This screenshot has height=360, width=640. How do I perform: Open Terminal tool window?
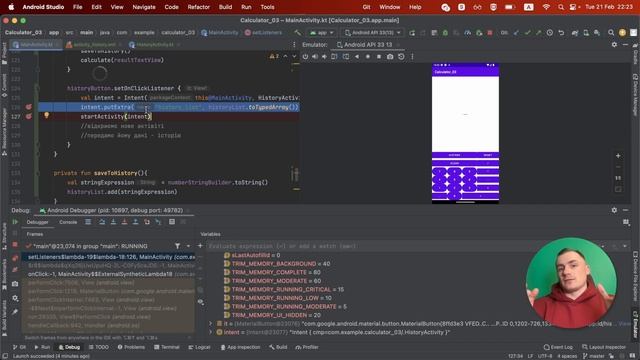(x=167, y=347)
